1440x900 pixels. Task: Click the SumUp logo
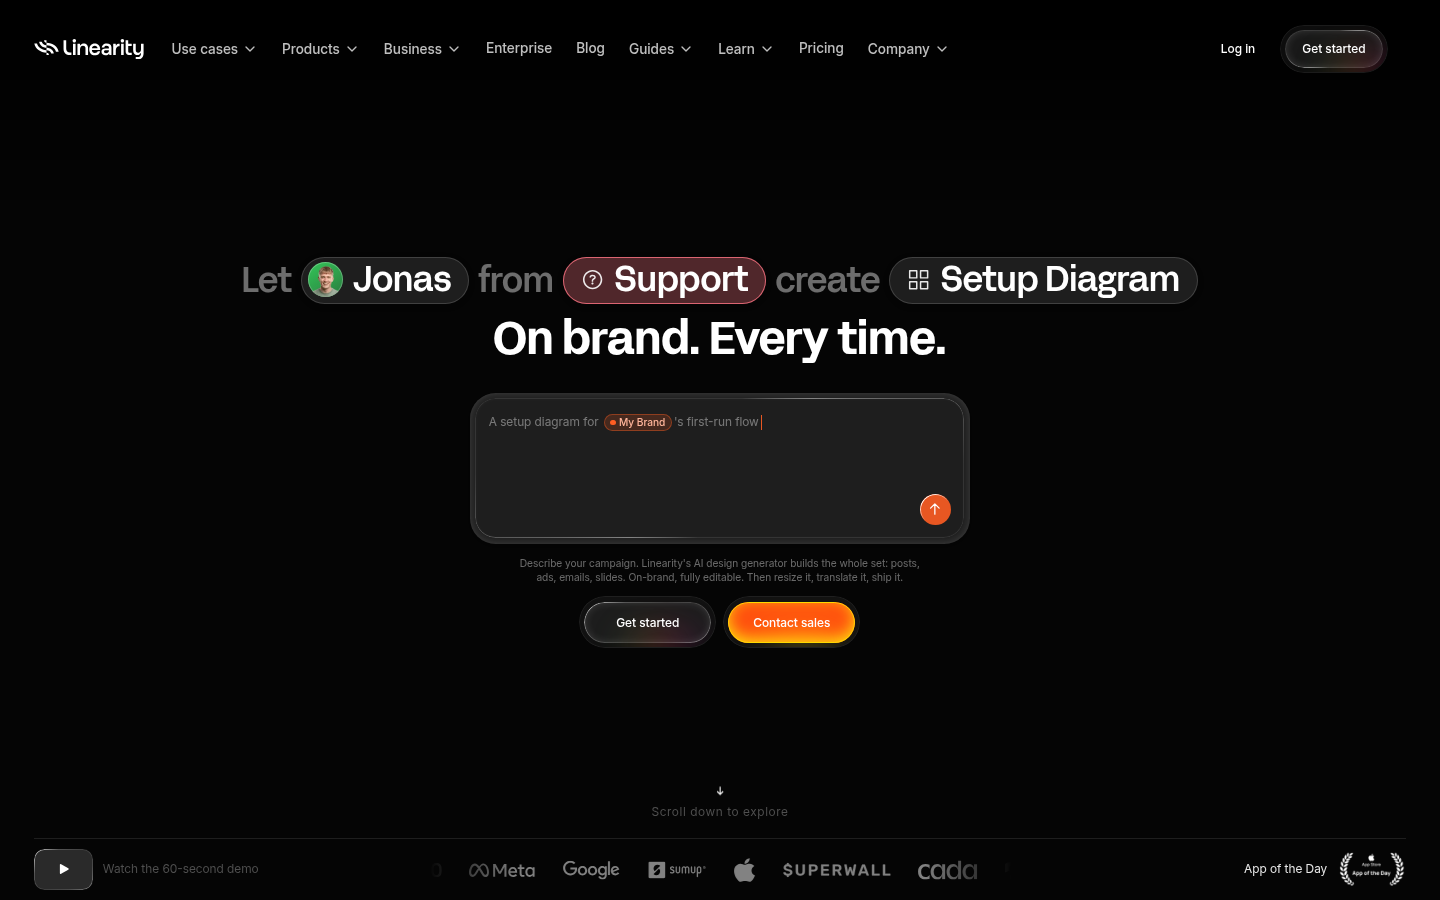click(677, 870)
